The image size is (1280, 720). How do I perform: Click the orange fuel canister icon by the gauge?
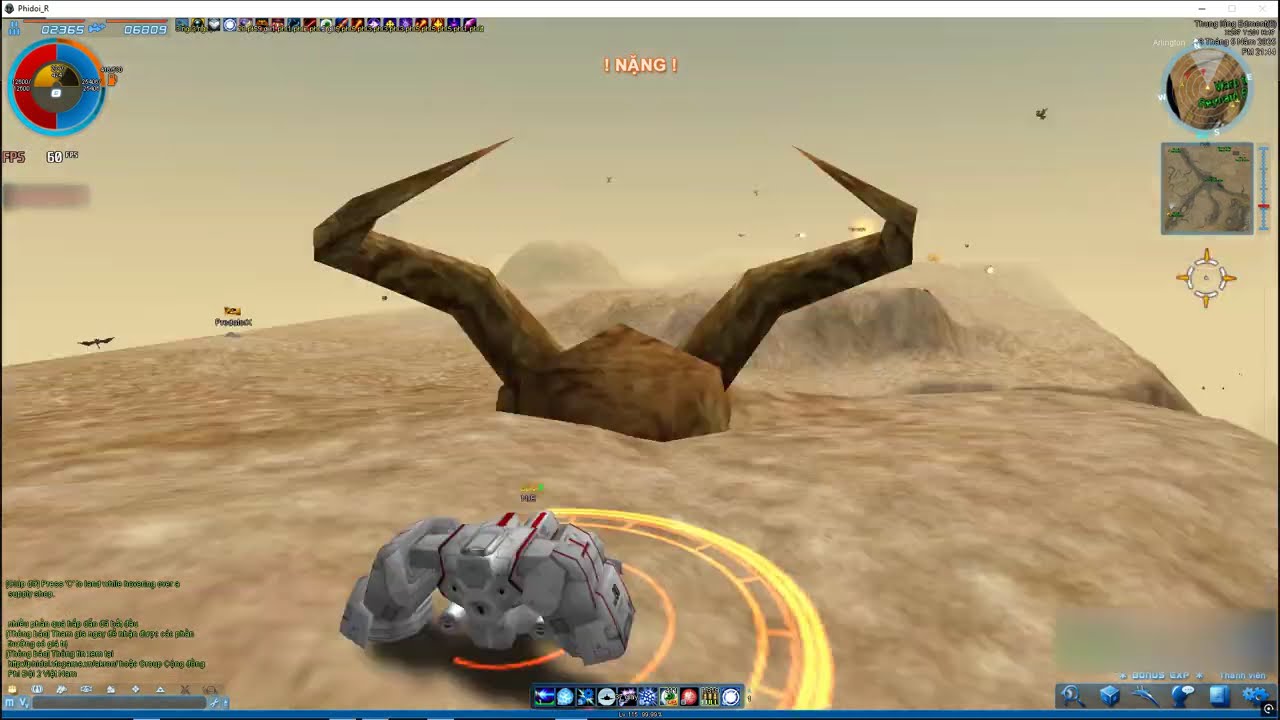(112, 78)
